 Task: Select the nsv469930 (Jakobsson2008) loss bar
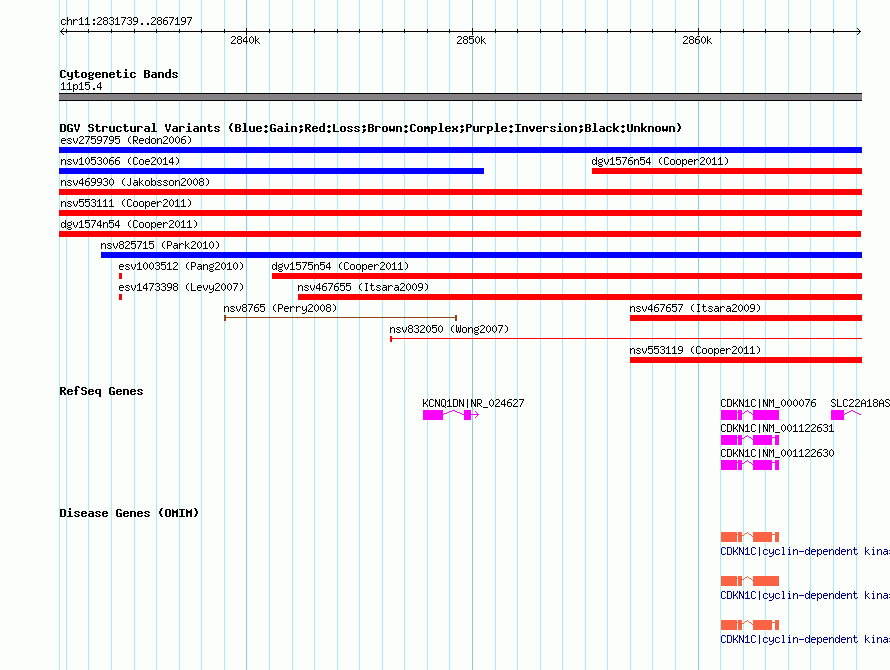point(460,192)
